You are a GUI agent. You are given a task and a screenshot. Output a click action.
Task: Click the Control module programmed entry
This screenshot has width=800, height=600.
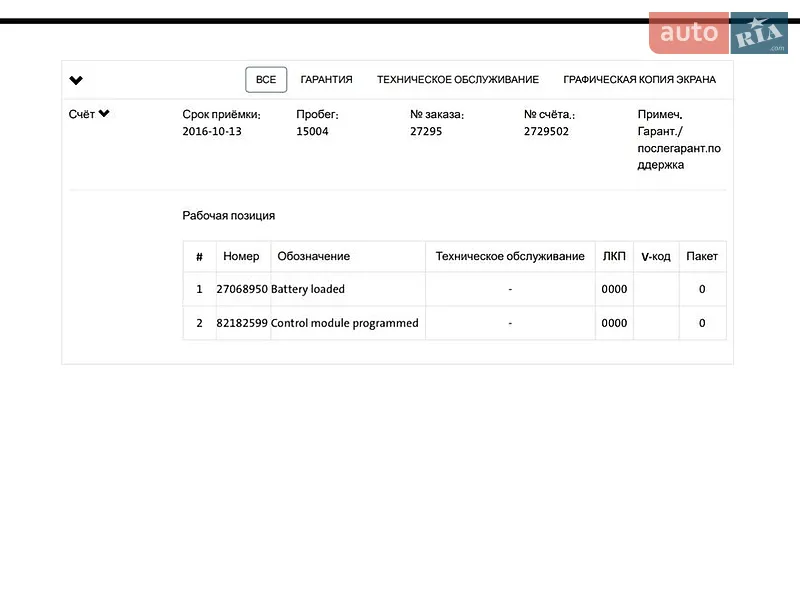(344, 323)
